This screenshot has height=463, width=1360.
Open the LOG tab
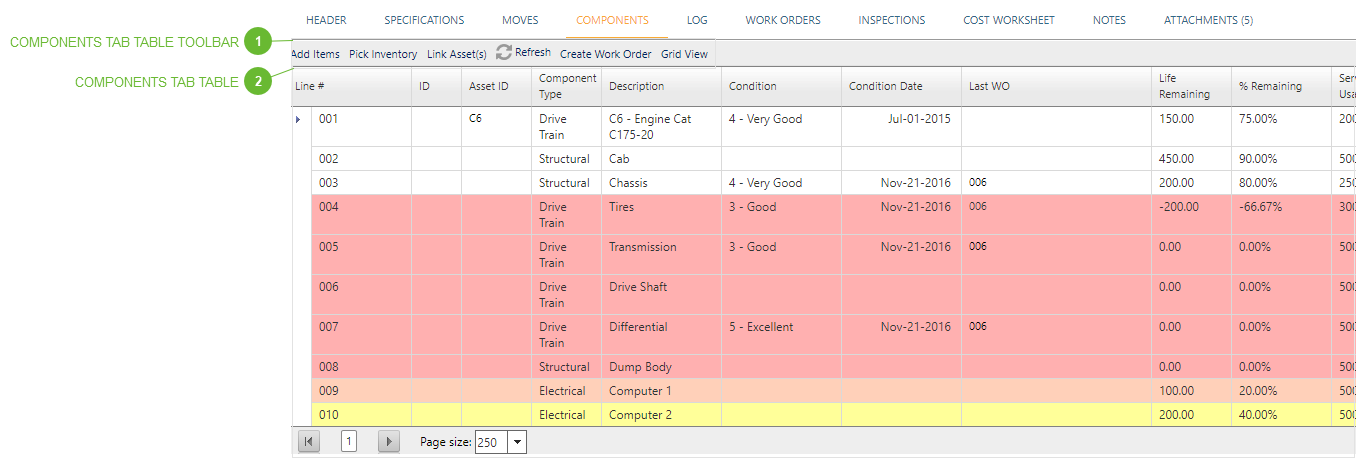pyautogui.click(x=697, y=20)
